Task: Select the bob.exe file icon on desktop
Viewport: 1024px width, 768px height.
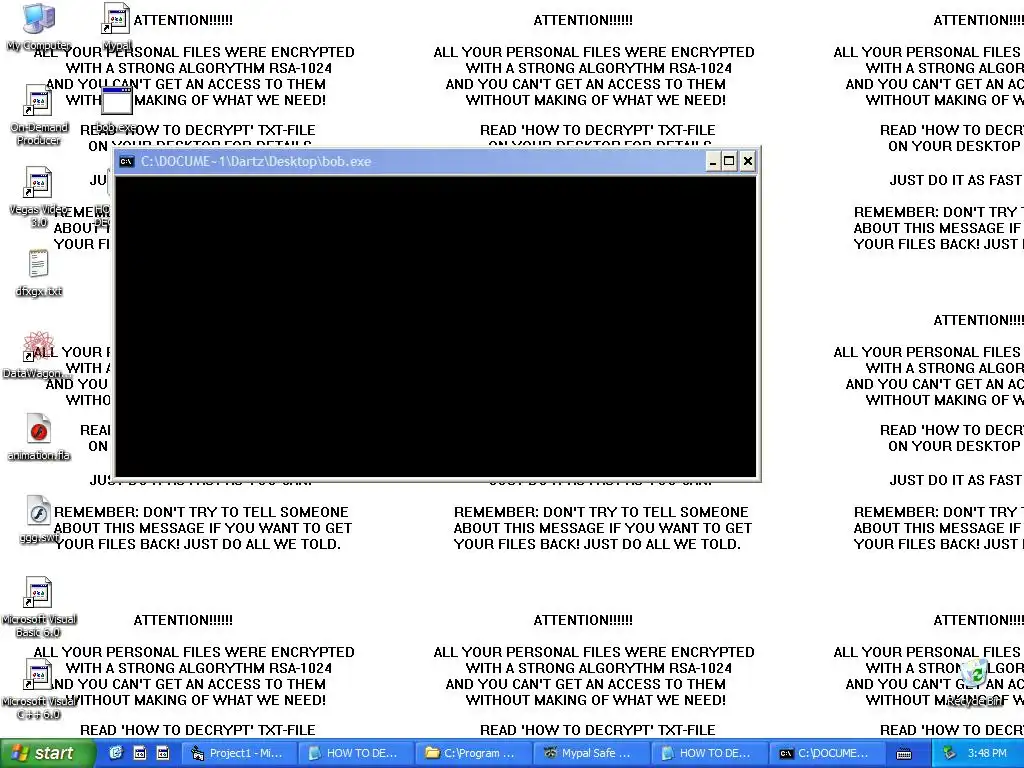Action: click(117, 108)
